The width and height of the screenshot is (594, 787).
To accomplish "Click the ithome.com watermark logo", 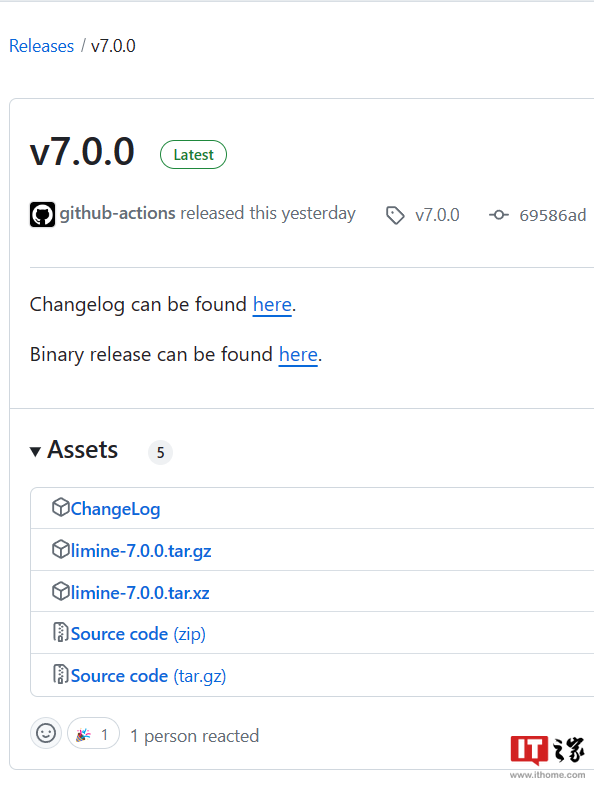I will point(547,757).
